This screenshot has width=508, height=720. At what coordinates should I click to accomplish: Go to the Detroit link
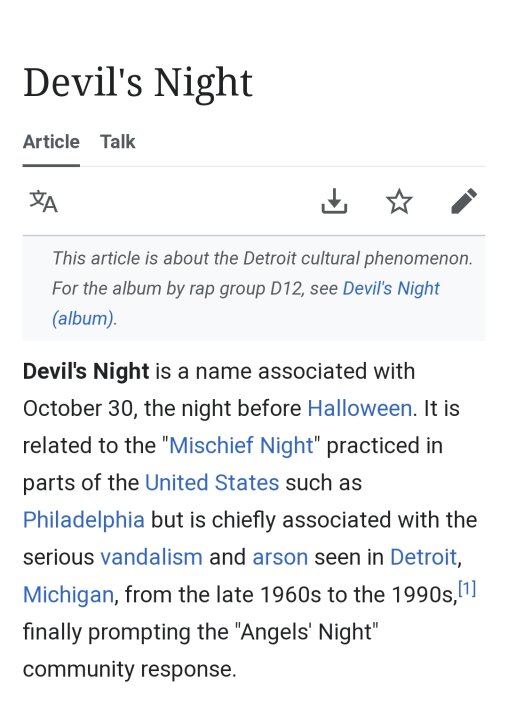[x=423, y=557]
